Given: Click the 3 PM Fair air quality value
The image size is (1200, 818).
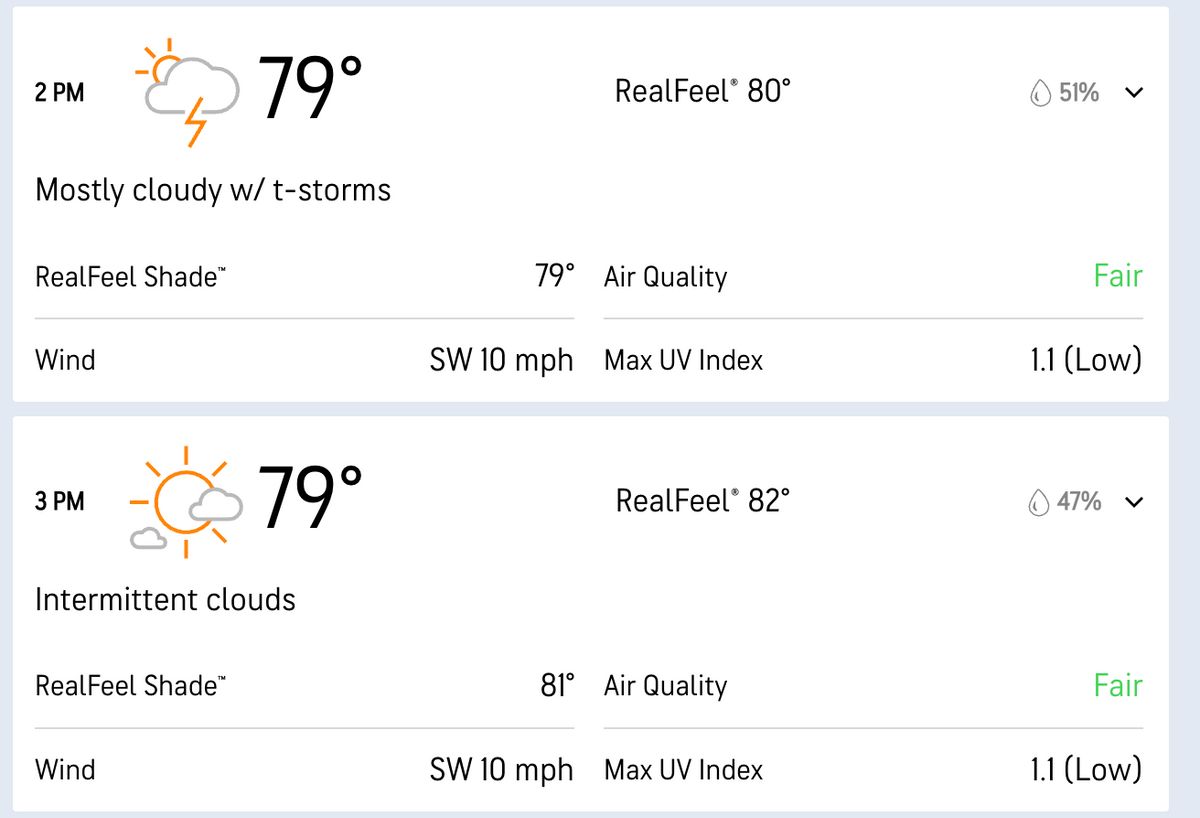Looking at the screenshot, I should pyautogui.click(x=1117, y=686).
